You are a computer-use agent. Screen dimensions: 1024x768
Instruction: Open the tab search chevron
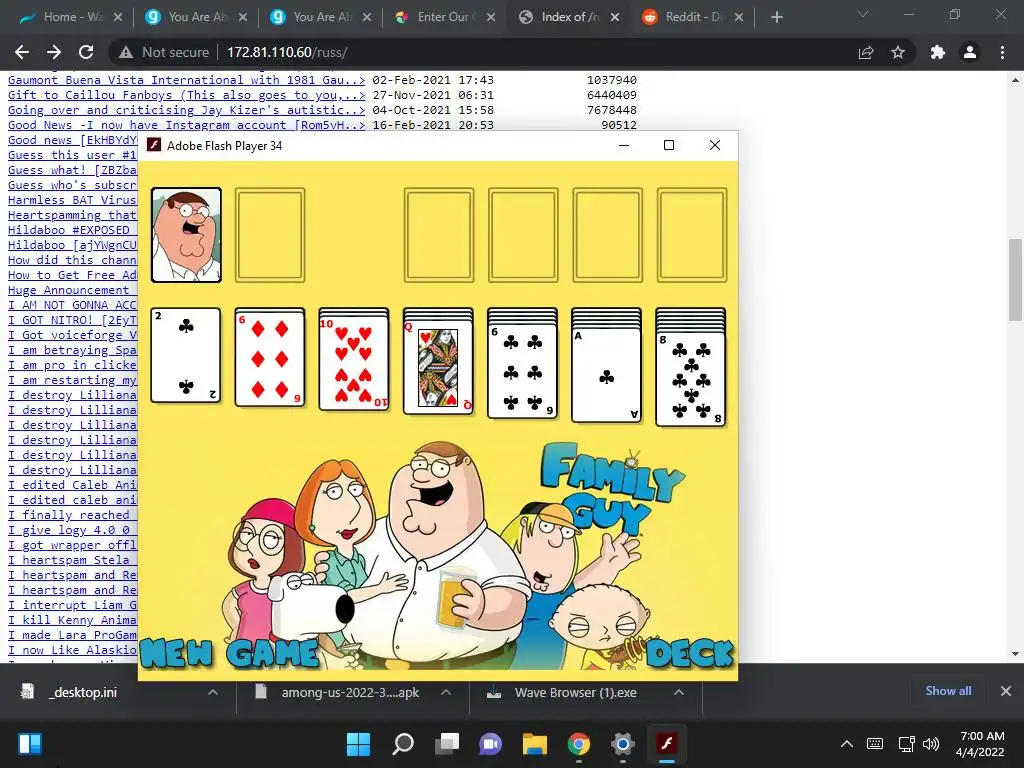(x=863, y=14)
